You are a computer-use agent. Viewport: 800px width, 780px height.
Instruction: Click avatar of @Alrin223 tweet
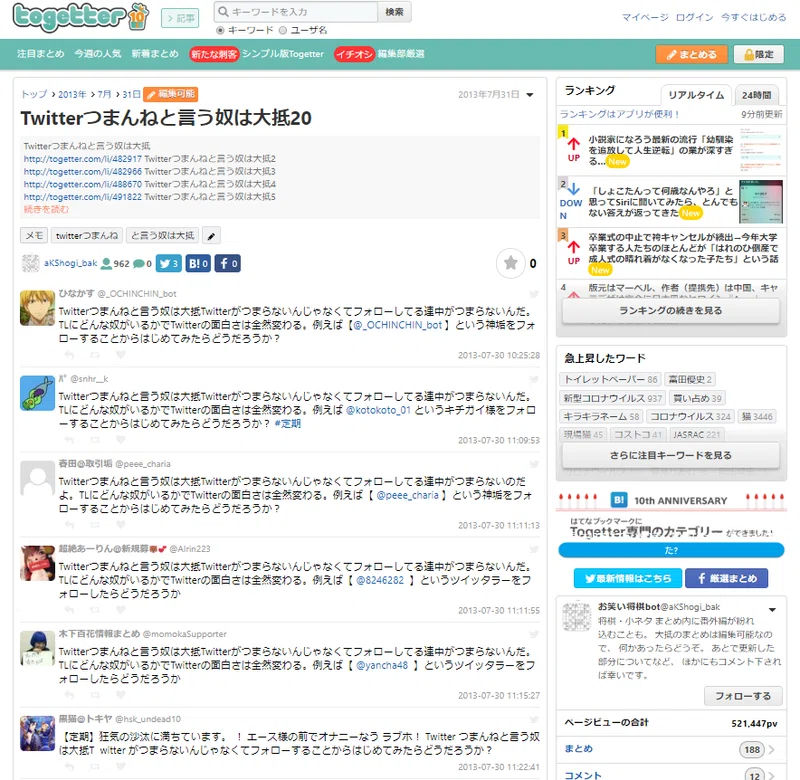tap(37, 563)
